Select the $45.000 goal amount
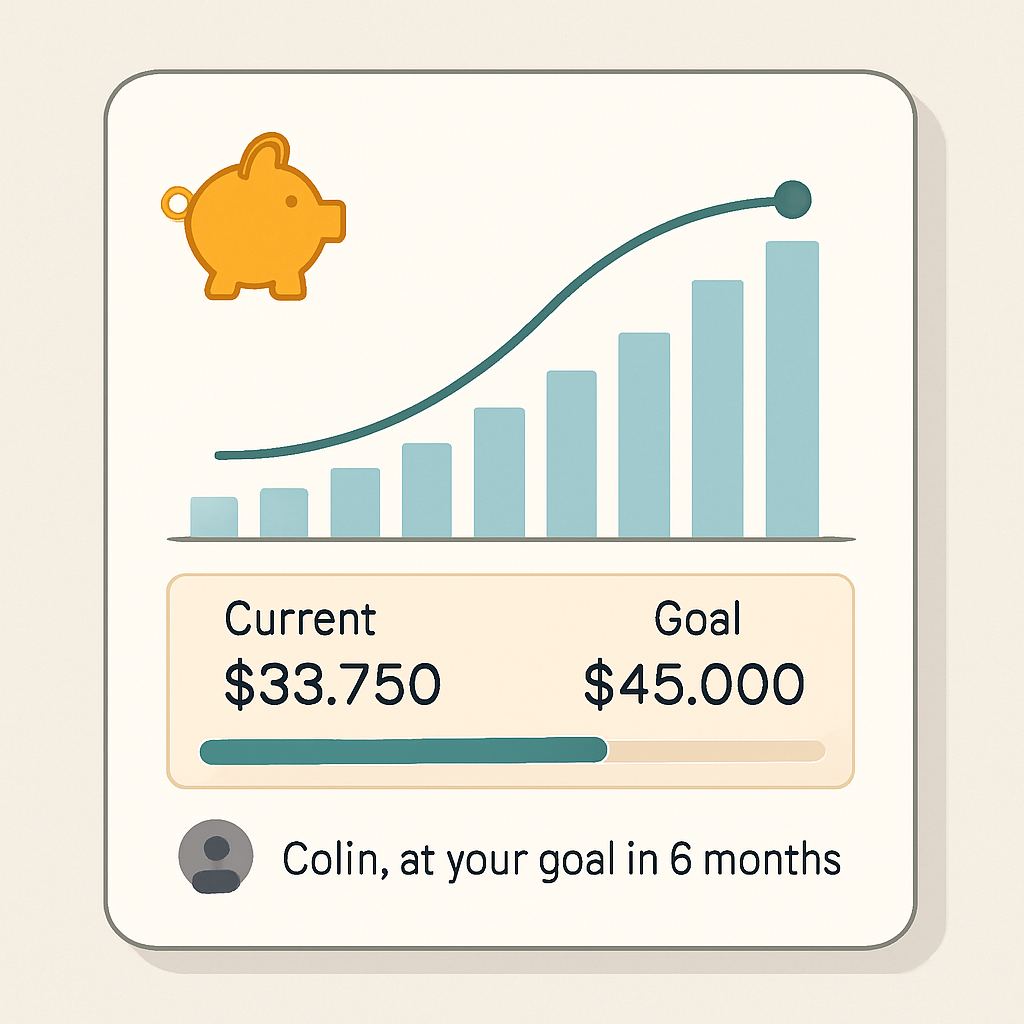This screenshot has height=1024, width=1024. pyautogui.click(x=694, y=686)
